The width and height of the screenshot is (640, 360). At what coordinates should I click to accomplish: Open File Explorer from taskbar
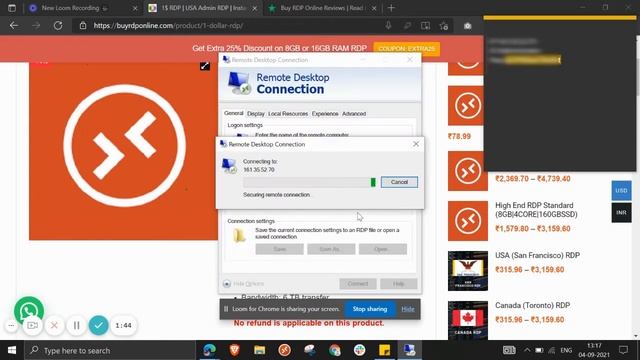point(260,350)
